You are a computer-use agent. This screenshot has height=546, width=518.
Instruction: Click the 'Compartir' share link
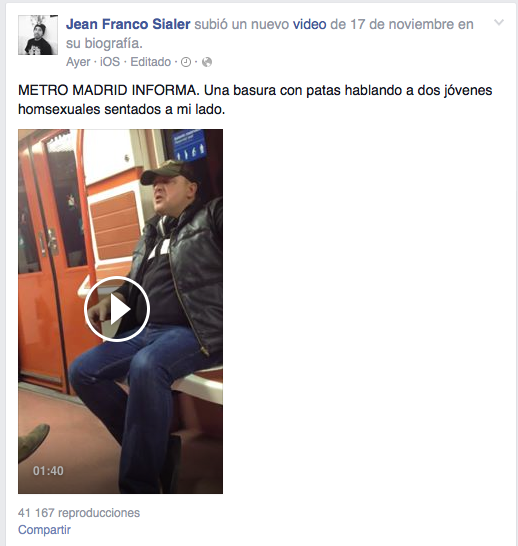click(x=44, y=530)
